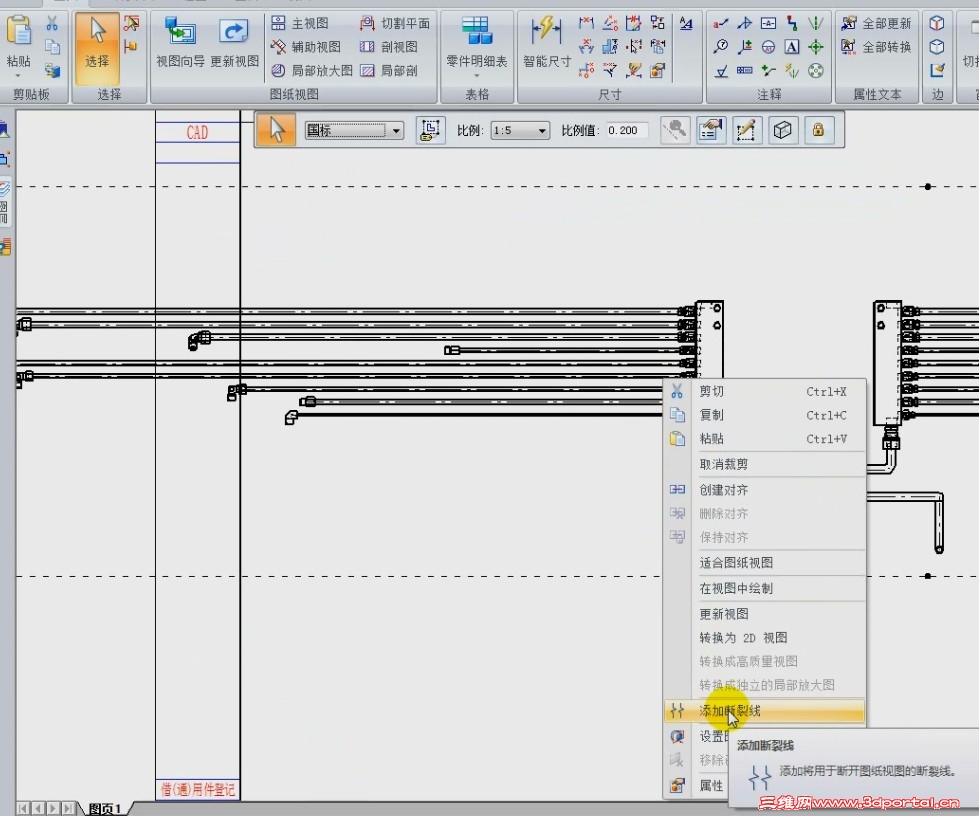Click the text style 'A' icon beside dimension group
This screenshot has height=816, width=979.
pyautogui.click(x=686, y=24)
